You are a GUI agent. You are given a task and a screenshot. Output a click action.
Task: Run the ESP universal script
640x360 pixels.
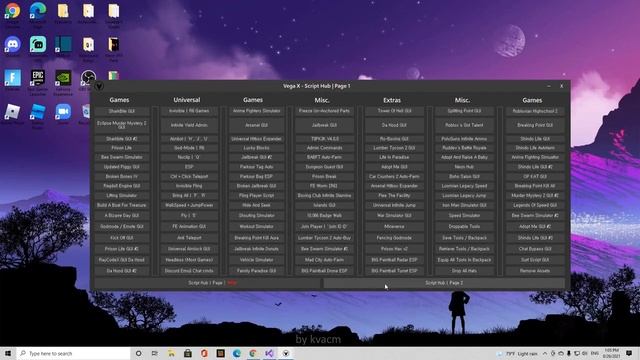[x=189, y=167]
